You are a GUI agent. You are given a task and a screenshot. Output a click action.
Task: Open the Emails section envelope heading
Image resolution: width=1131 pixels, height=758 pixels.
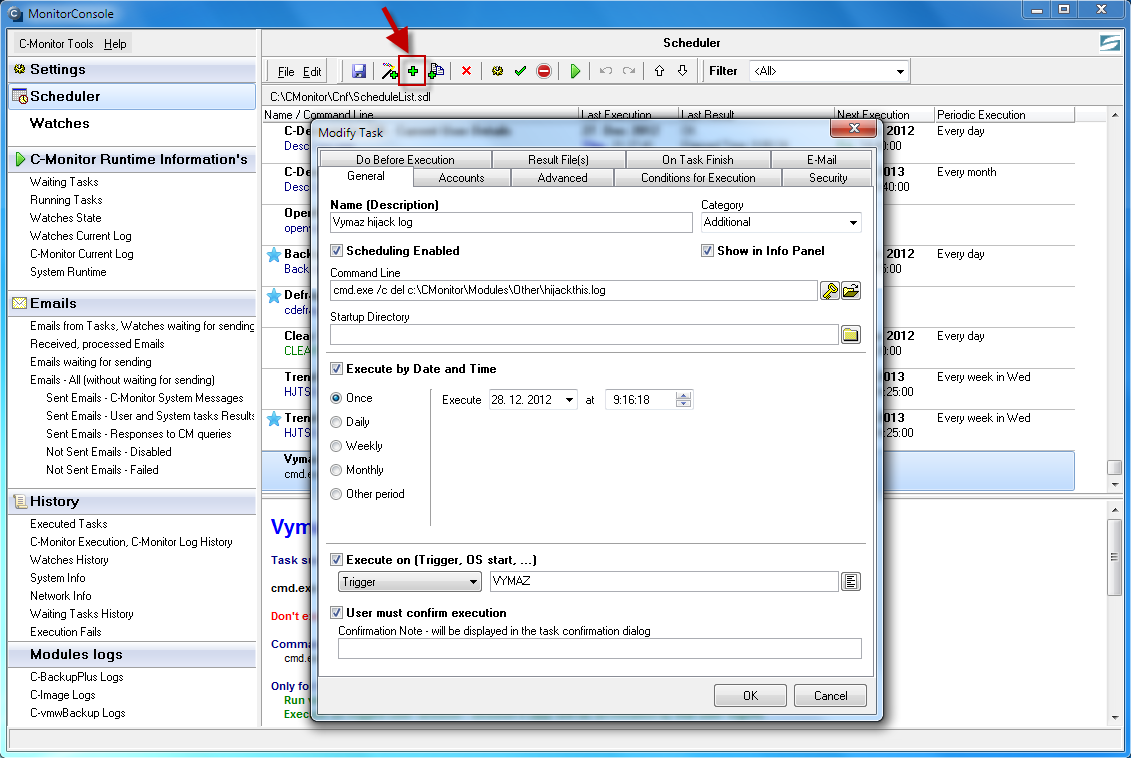(53, 304)
